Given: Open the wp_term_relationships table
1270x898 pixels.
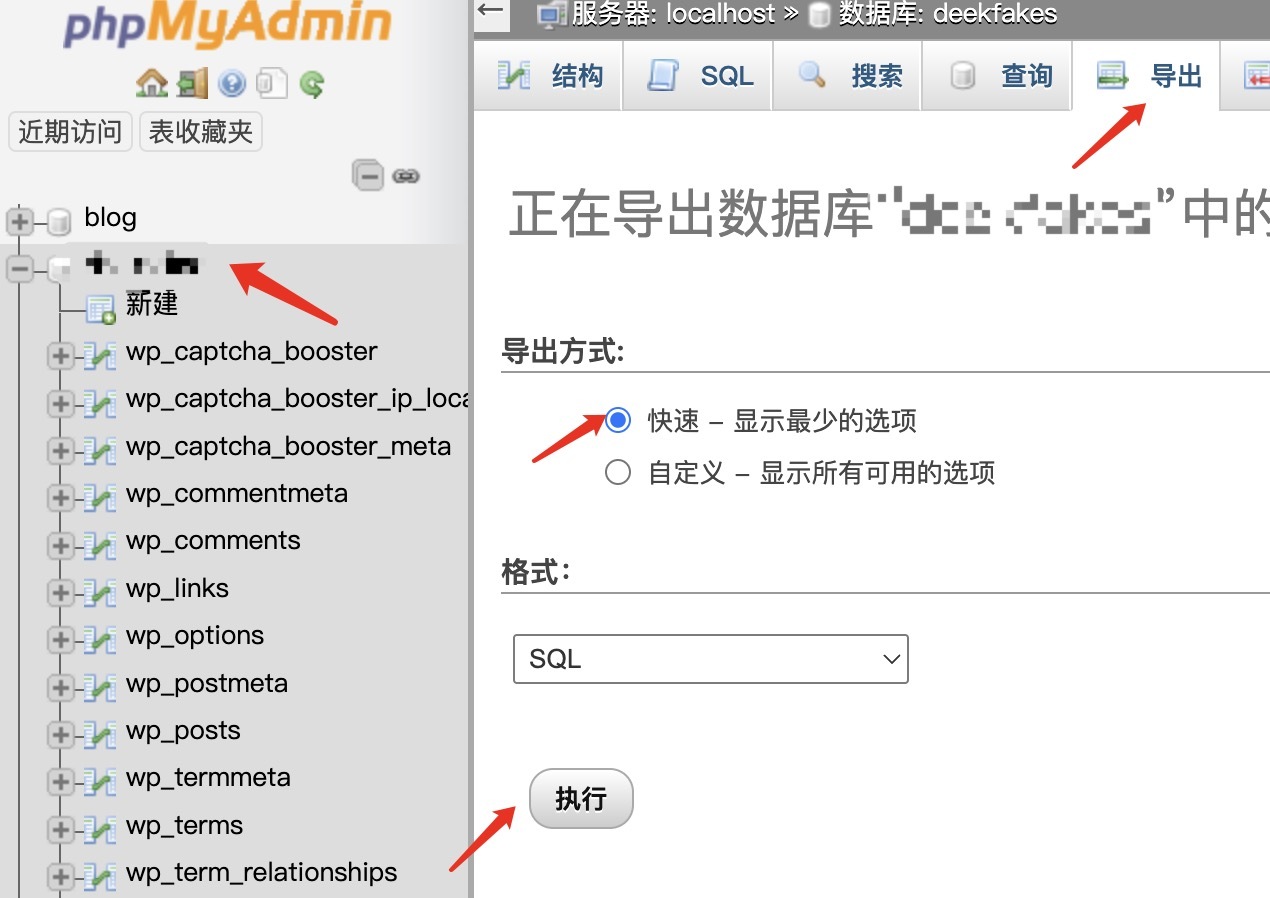Looking at the screenshot, I should pos(262,872).
